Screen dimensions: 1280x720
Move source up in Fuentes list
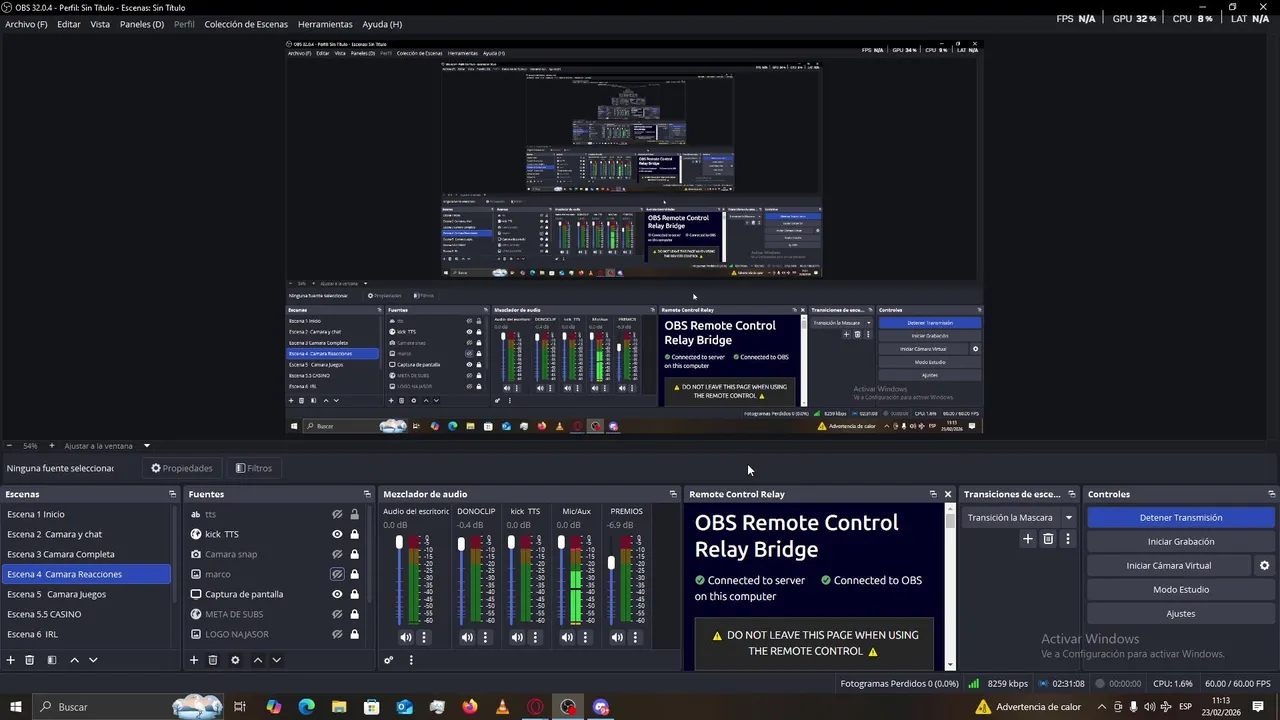point(257,660)
